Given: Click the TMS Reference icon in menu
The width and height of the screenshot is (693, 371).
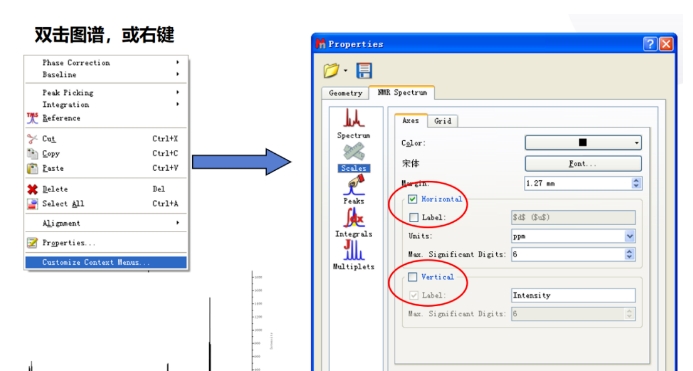Looking at the screenshot, I should pos(32,118).
